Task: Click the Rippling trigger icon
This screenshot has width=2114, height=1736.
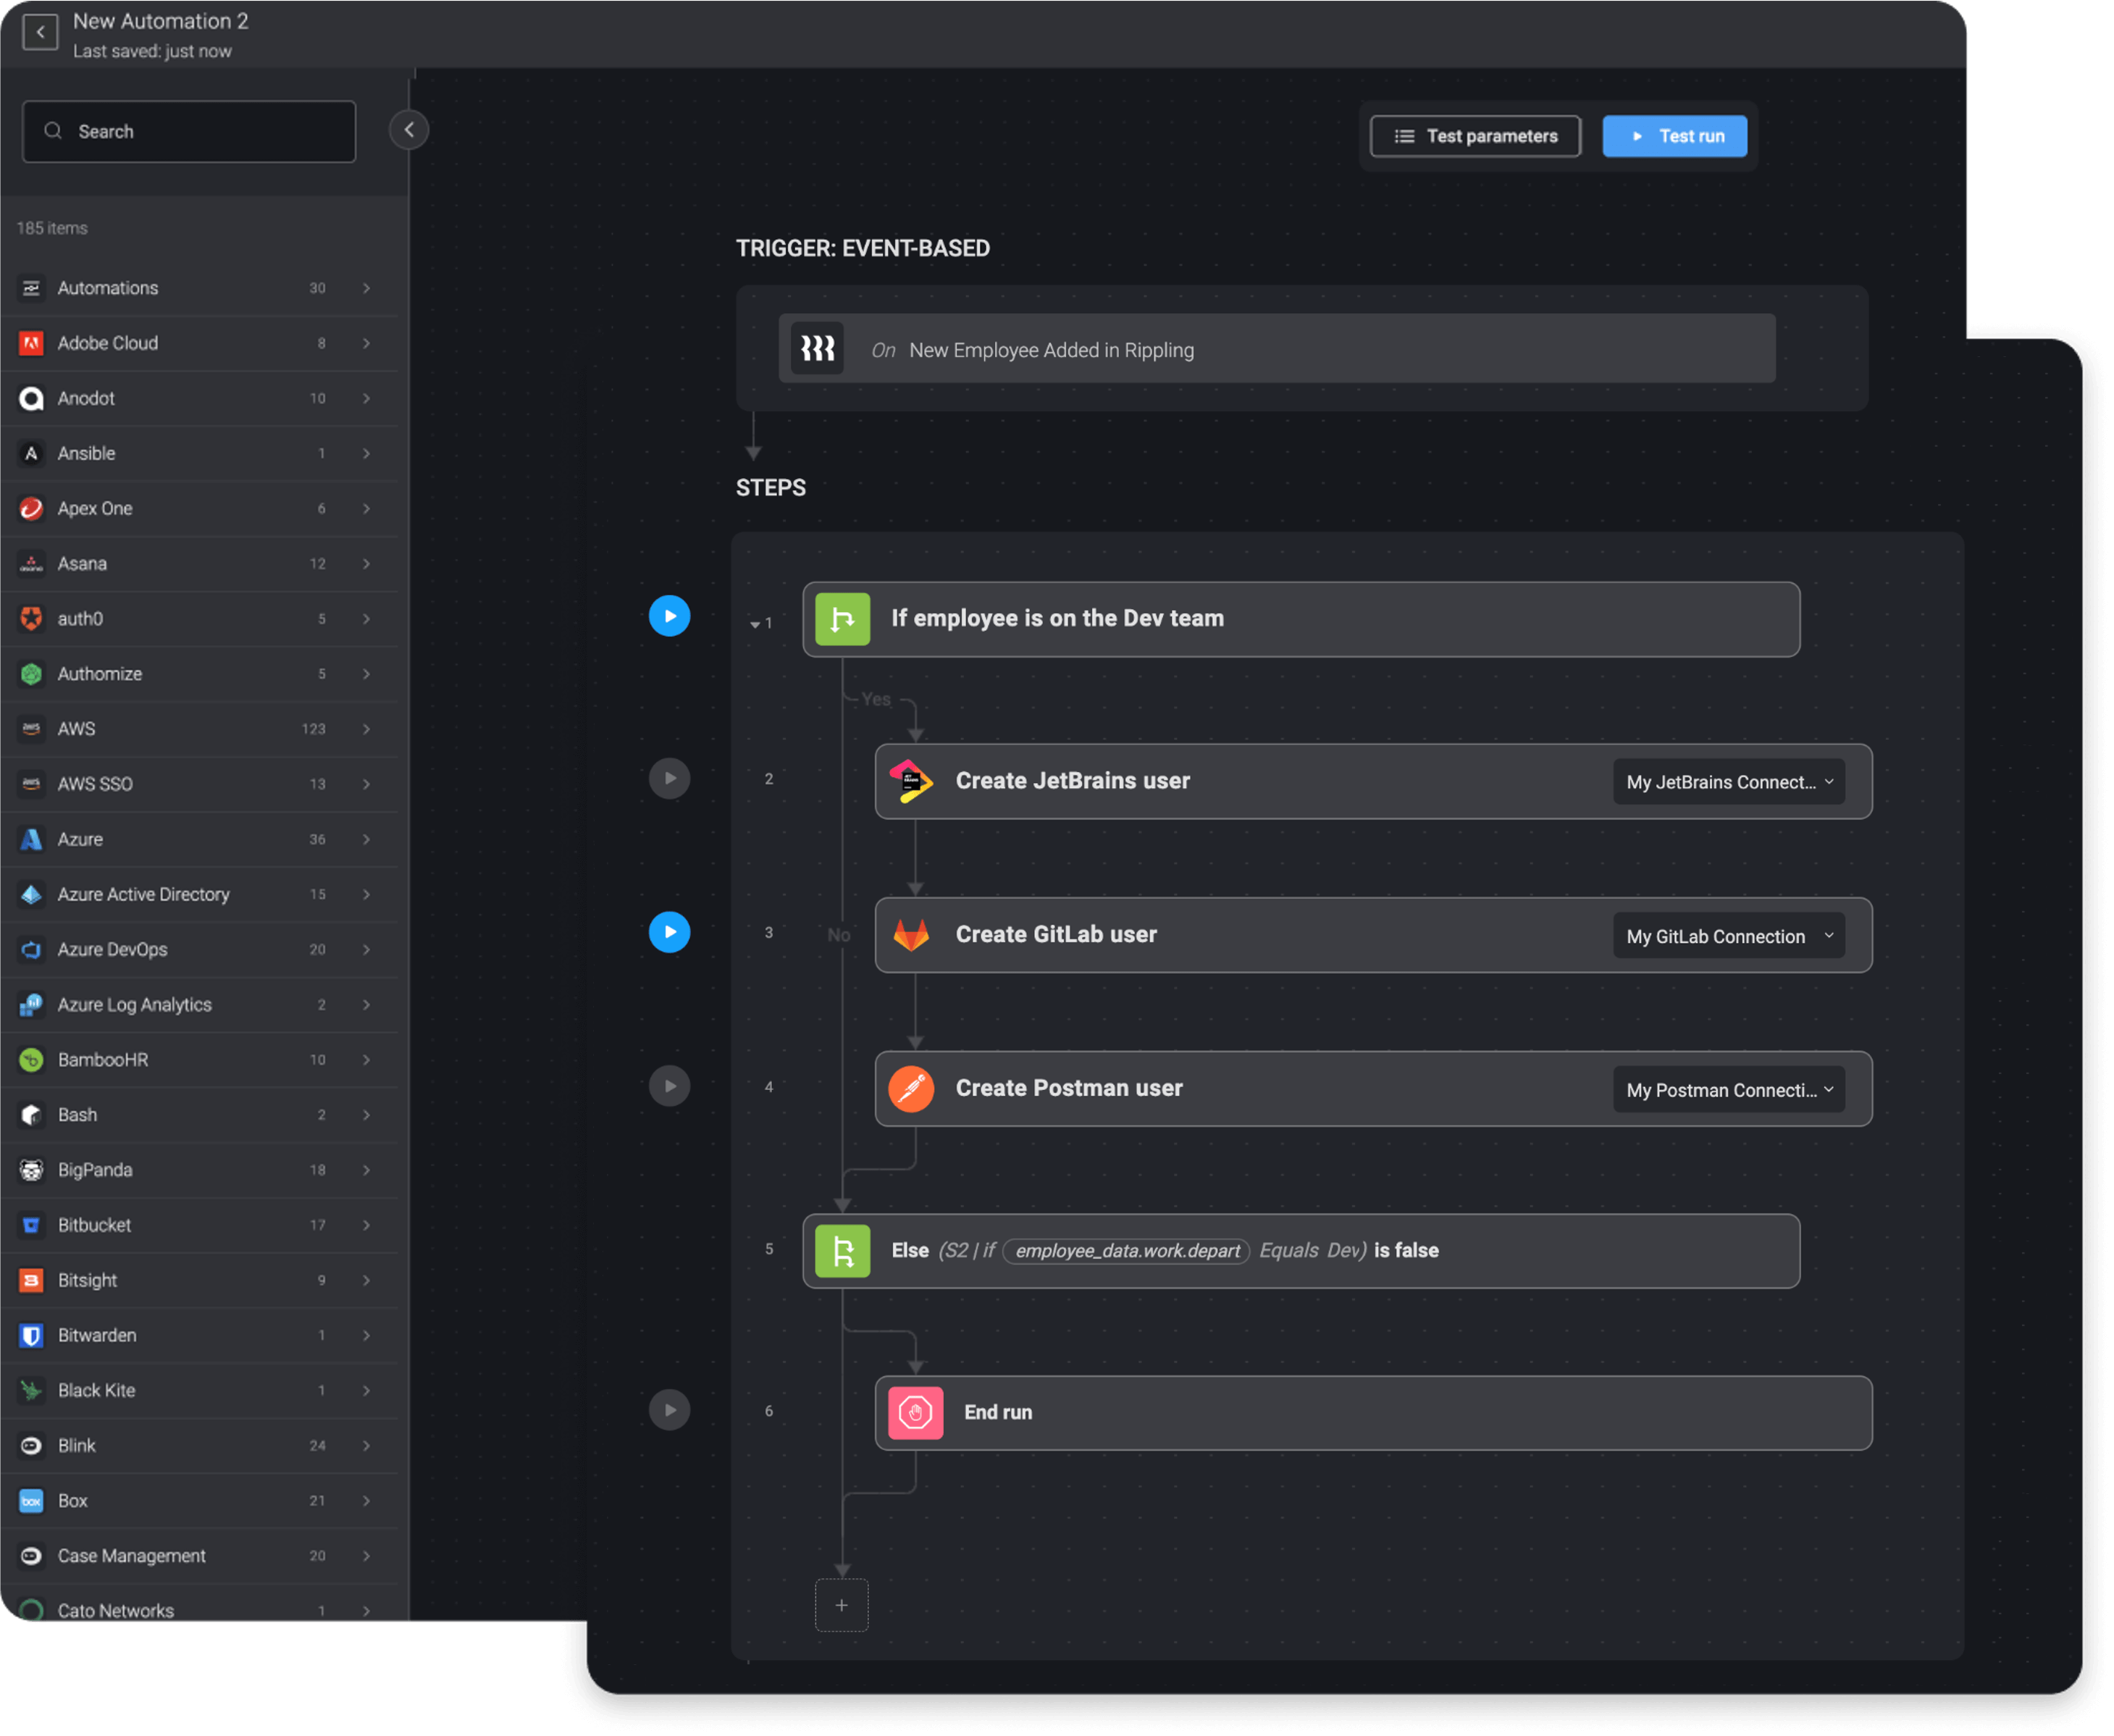Action: pos(816,348)
